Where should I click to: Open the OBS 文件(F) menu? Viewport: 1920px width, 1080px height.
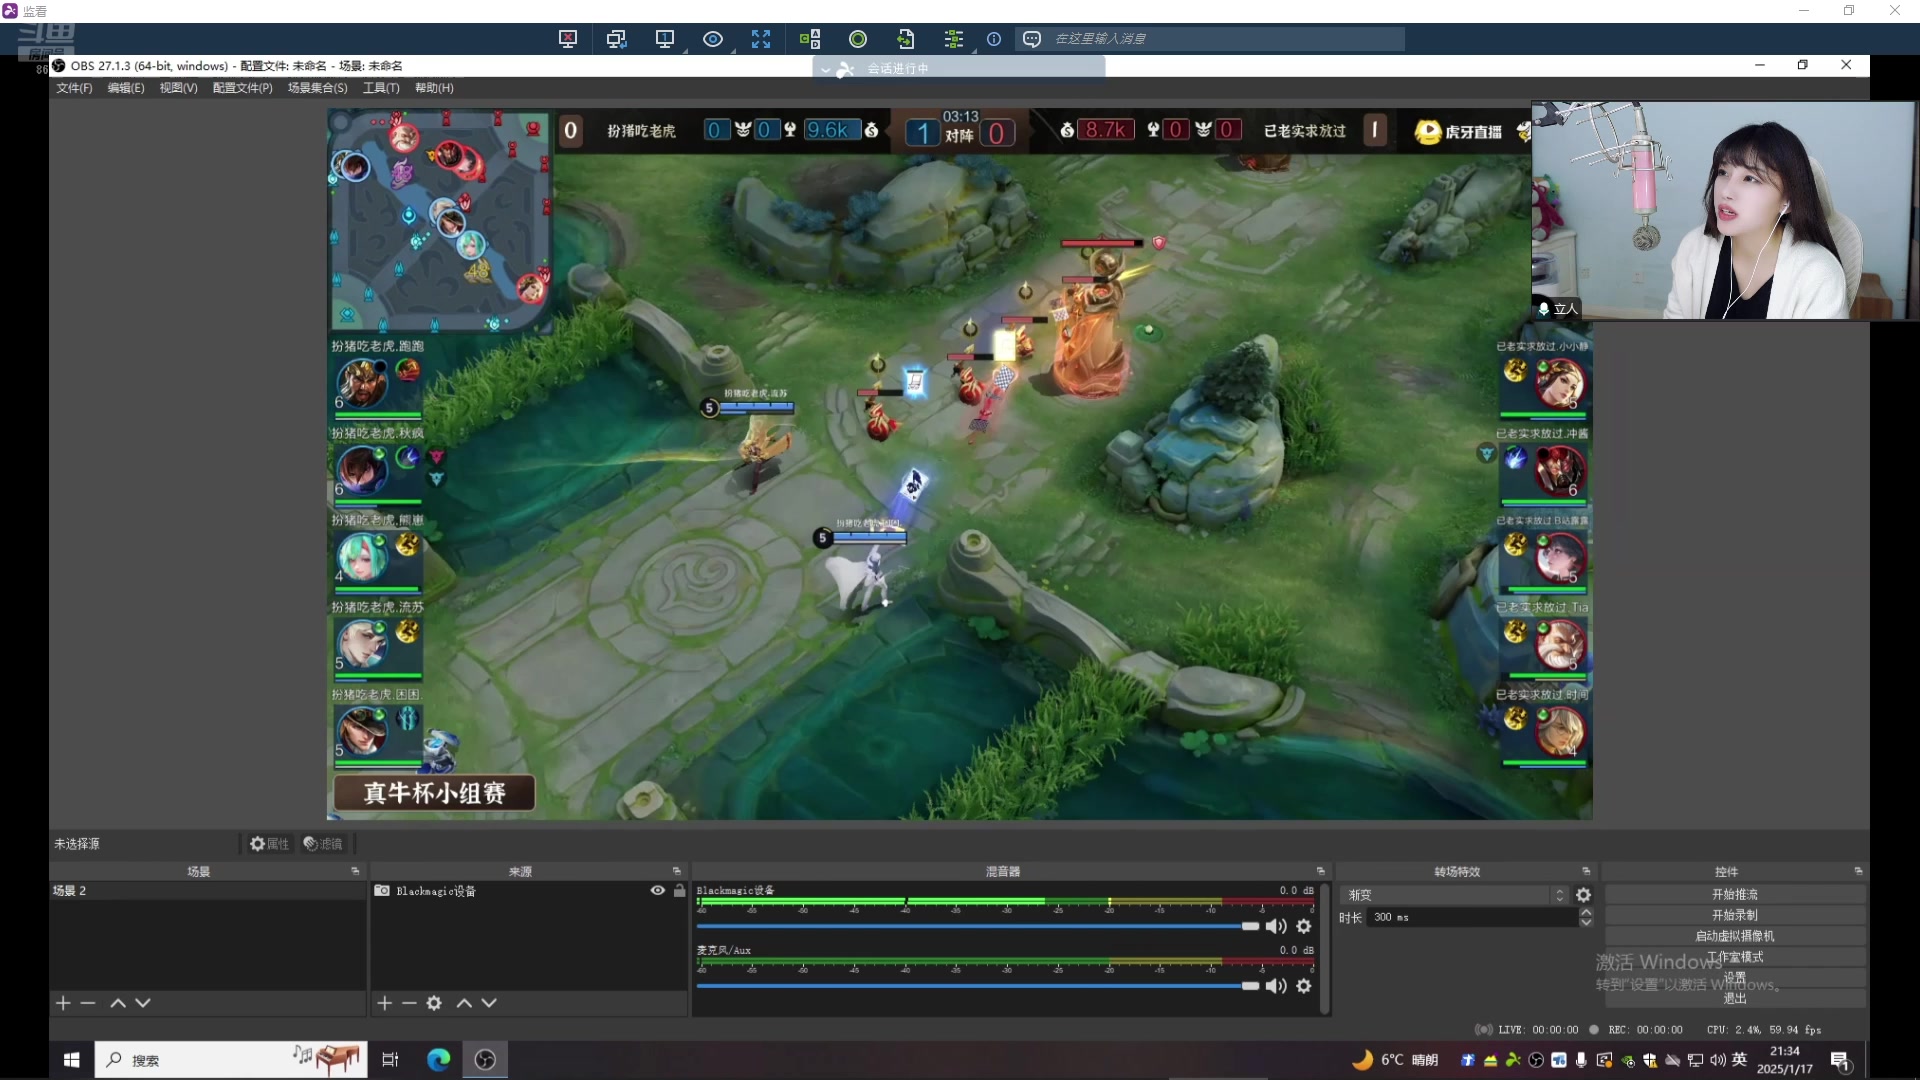click(74, 88)
